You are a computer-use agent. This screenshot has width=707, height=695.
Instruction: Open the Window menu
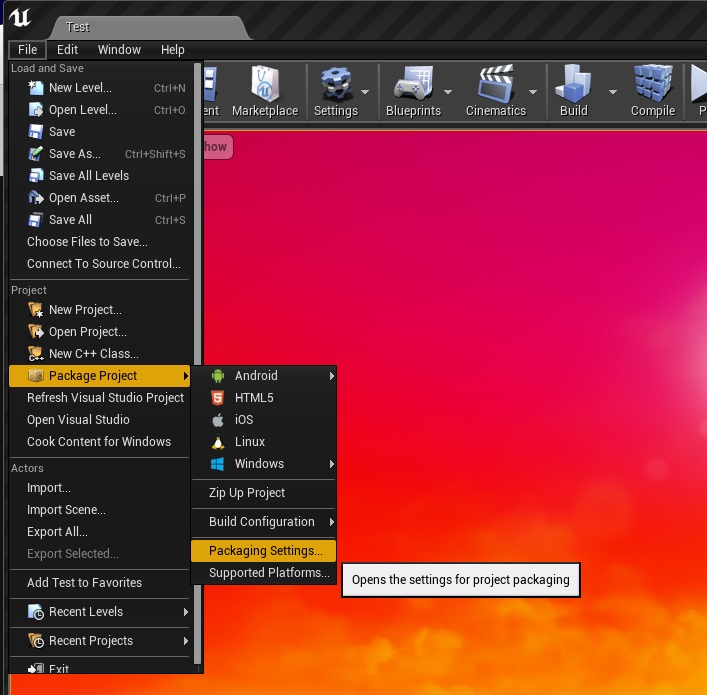(119, 50)
